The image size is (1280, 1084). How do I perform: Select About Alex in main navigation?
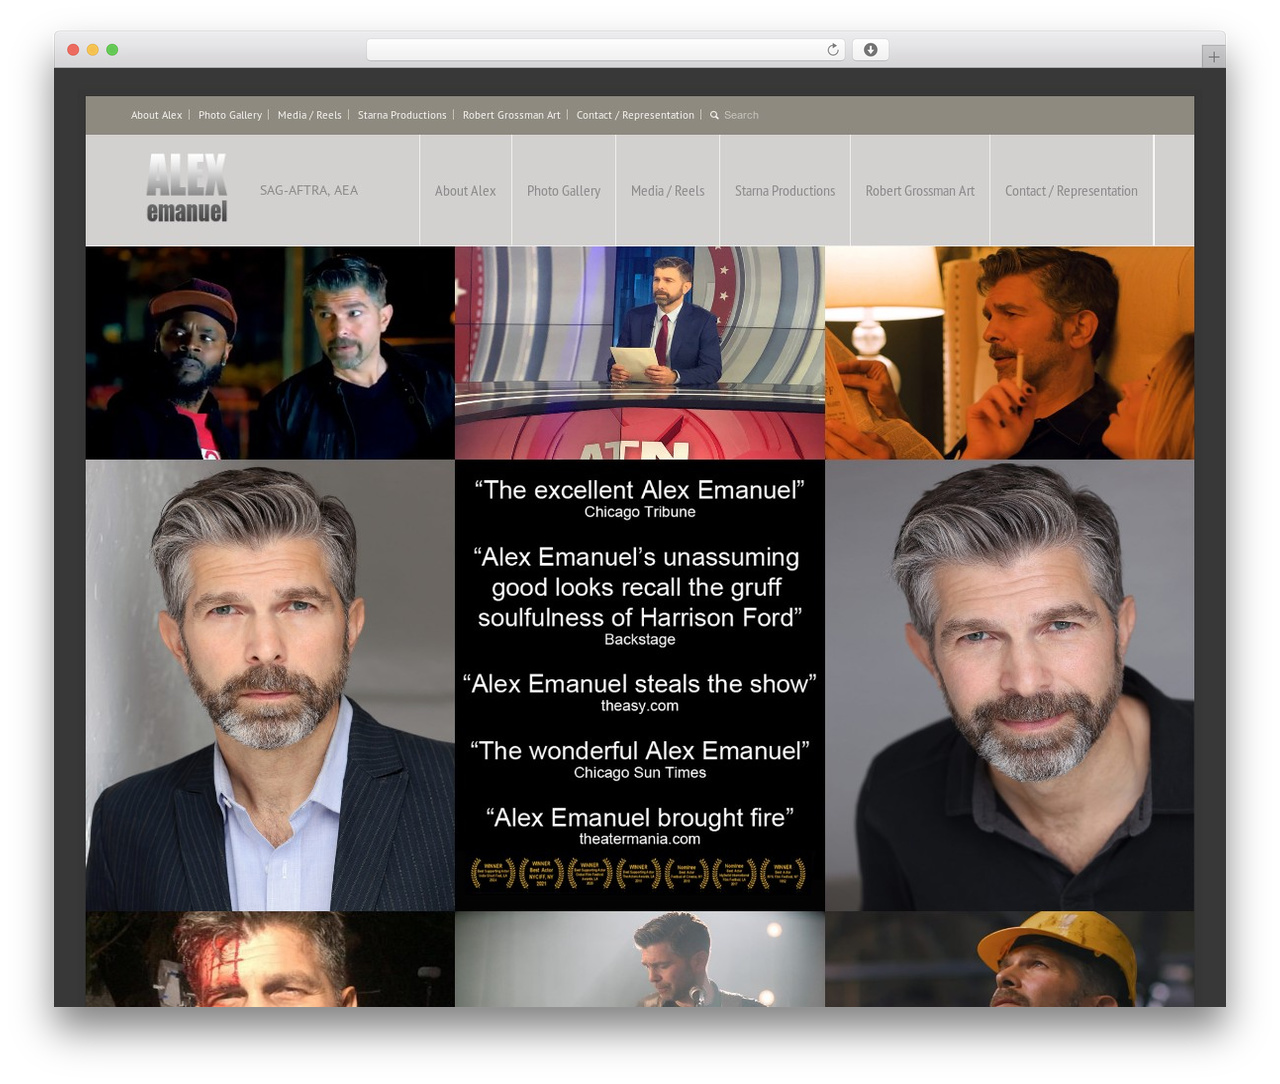point(465,191)
